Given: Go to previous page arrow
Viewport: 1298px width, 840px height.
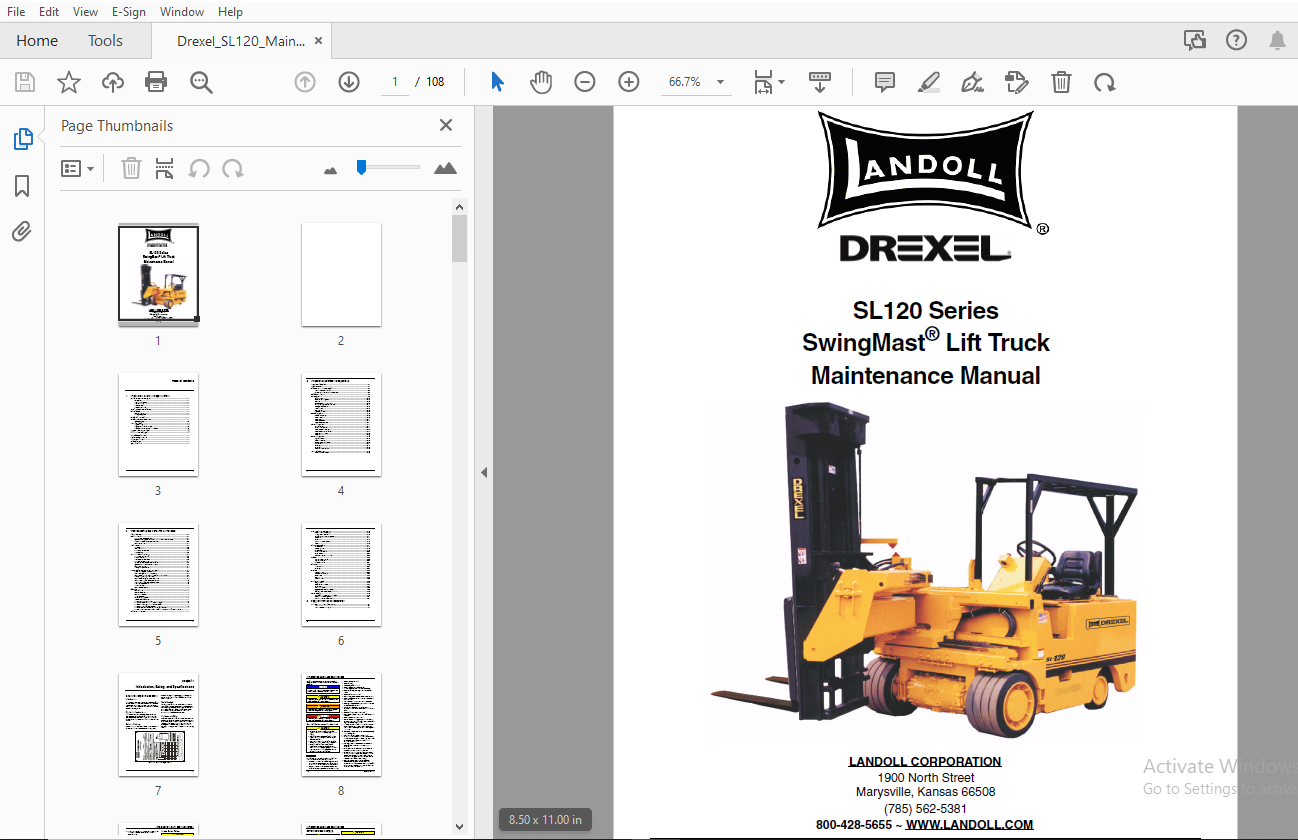Looking at the screenshot, I should coord(305,82).
